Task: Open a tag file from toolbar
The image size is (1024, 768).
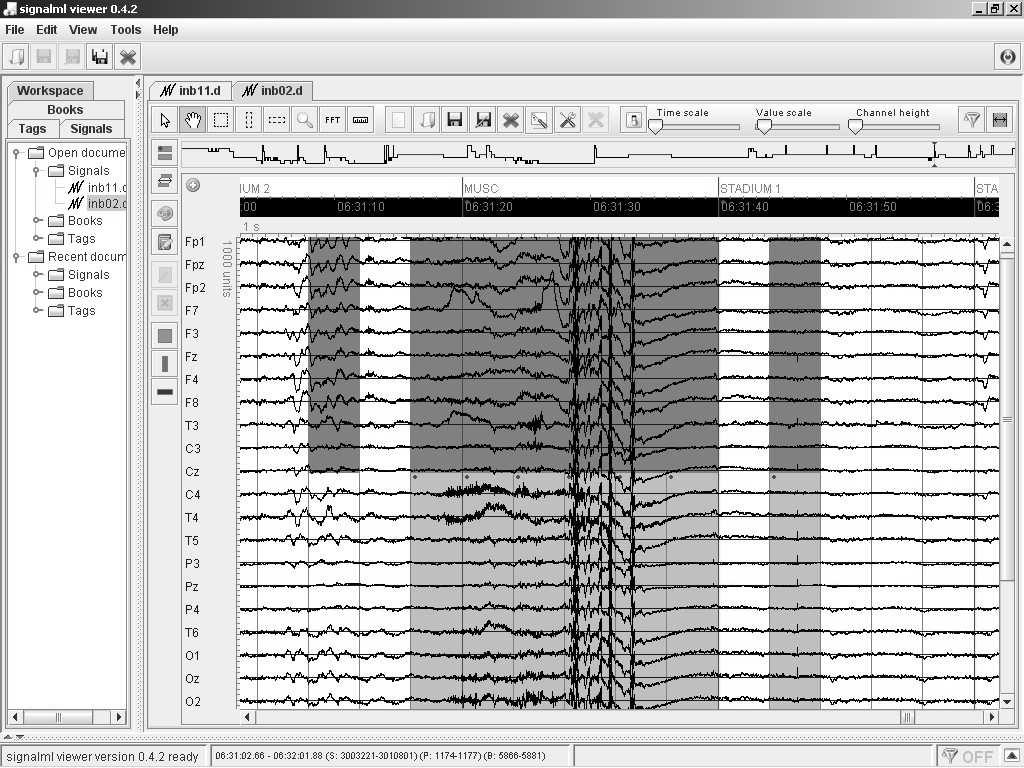Action: click(x=427, y=120)
